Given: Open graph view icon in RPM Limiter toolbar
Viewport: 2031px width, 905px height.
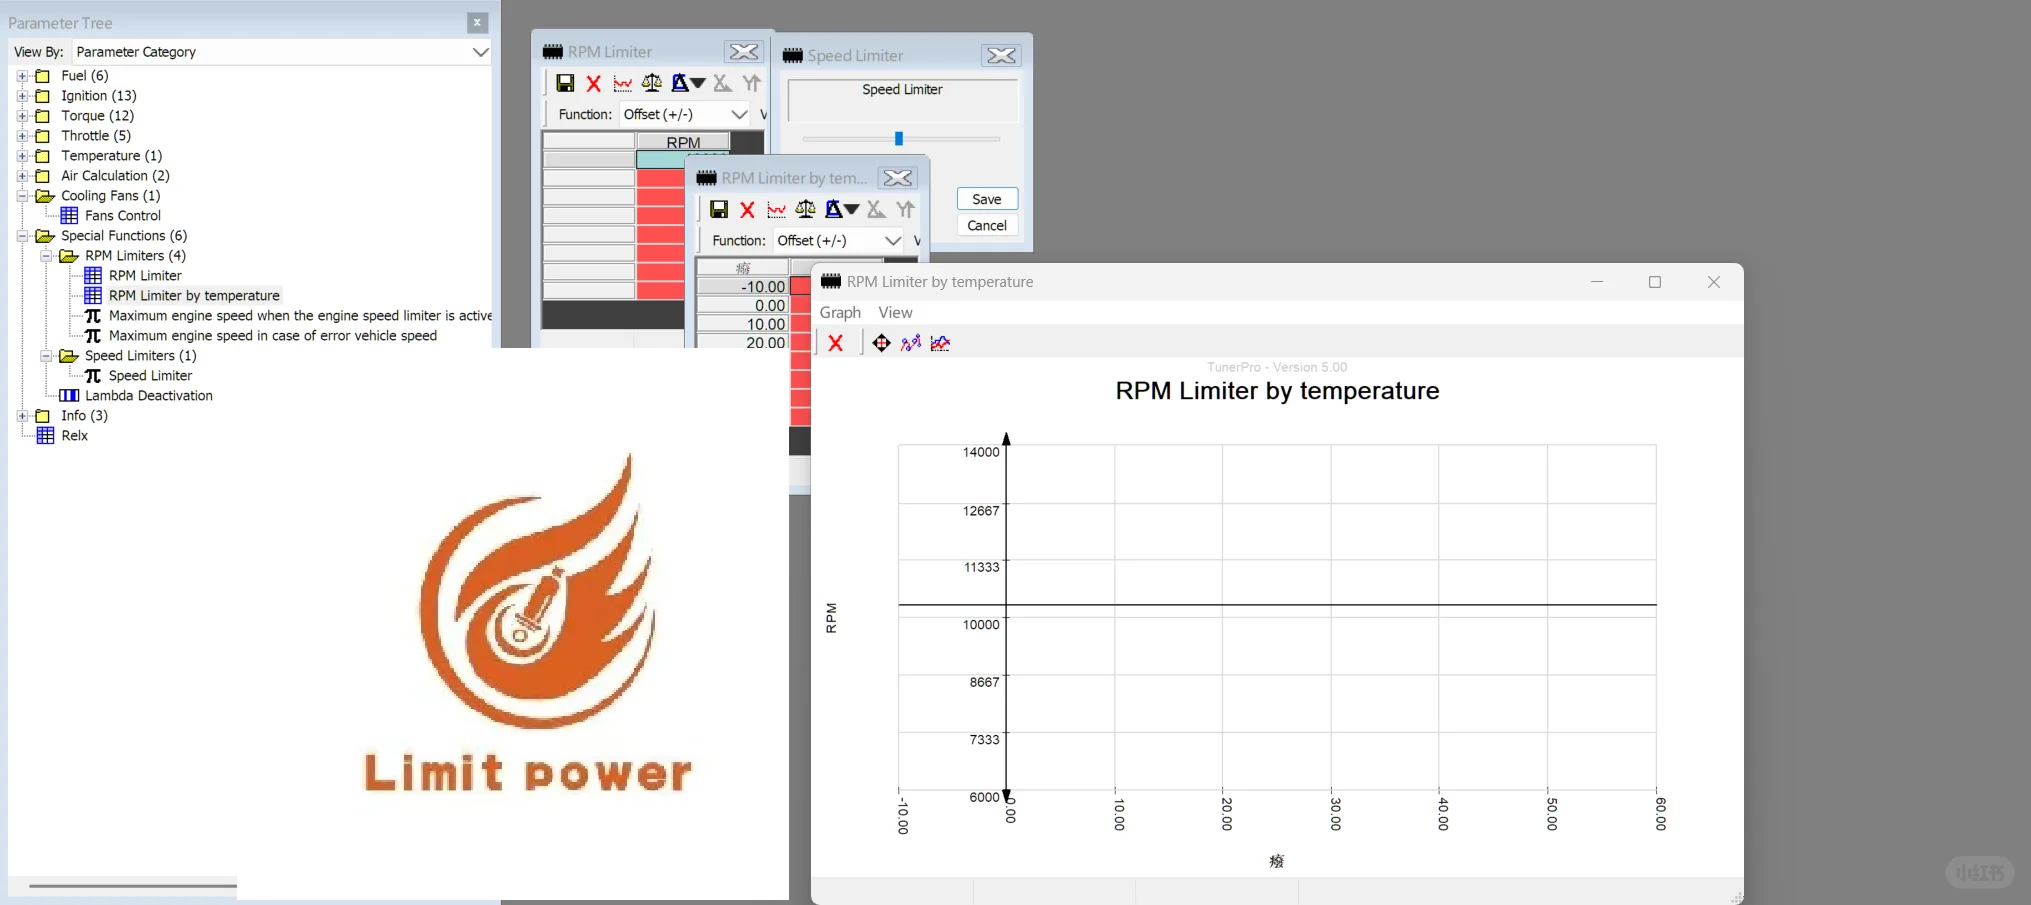Looking at the screenshot, I should (x=622, y=83).
